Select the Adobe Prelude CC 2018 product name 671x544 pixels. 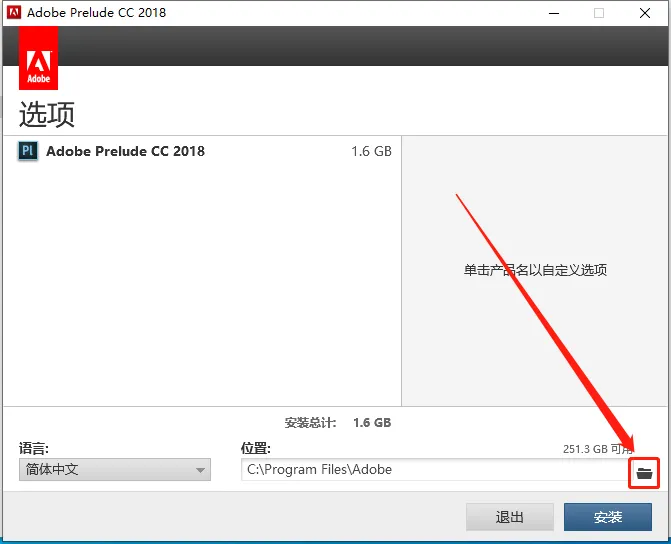coord(125,151)
